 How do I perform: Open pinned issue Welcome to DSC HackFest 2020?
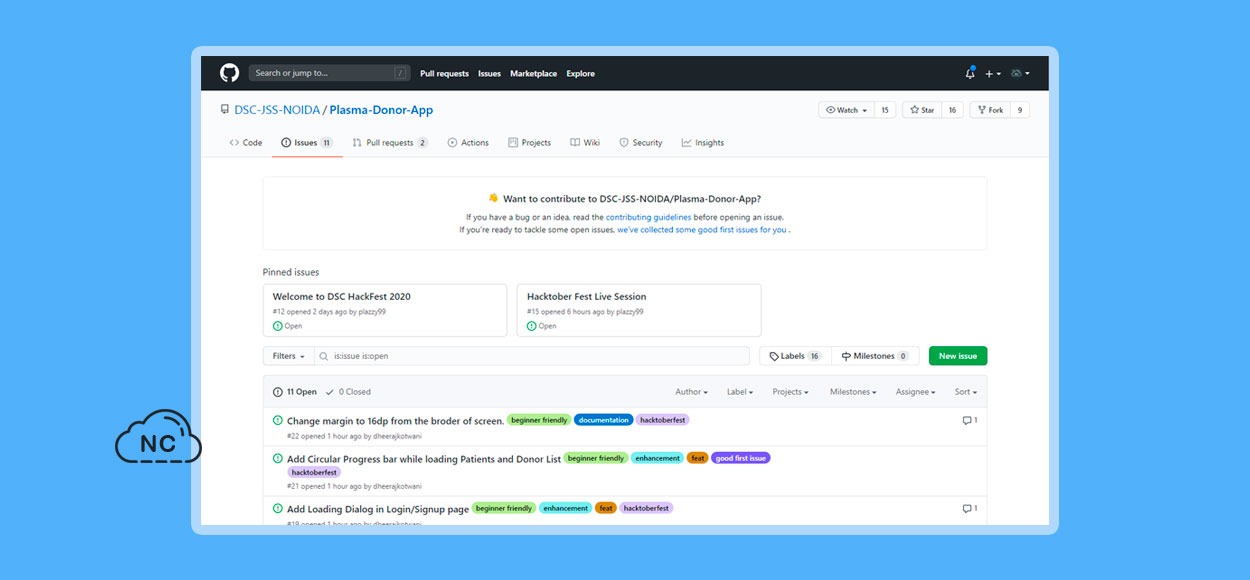pyautogui.click(x=342, y=297)
